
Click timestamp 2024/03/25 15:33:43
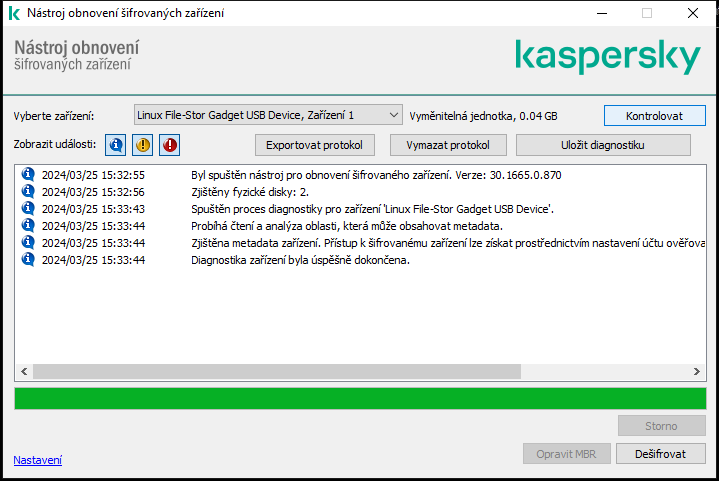click(x=93, y=209)
